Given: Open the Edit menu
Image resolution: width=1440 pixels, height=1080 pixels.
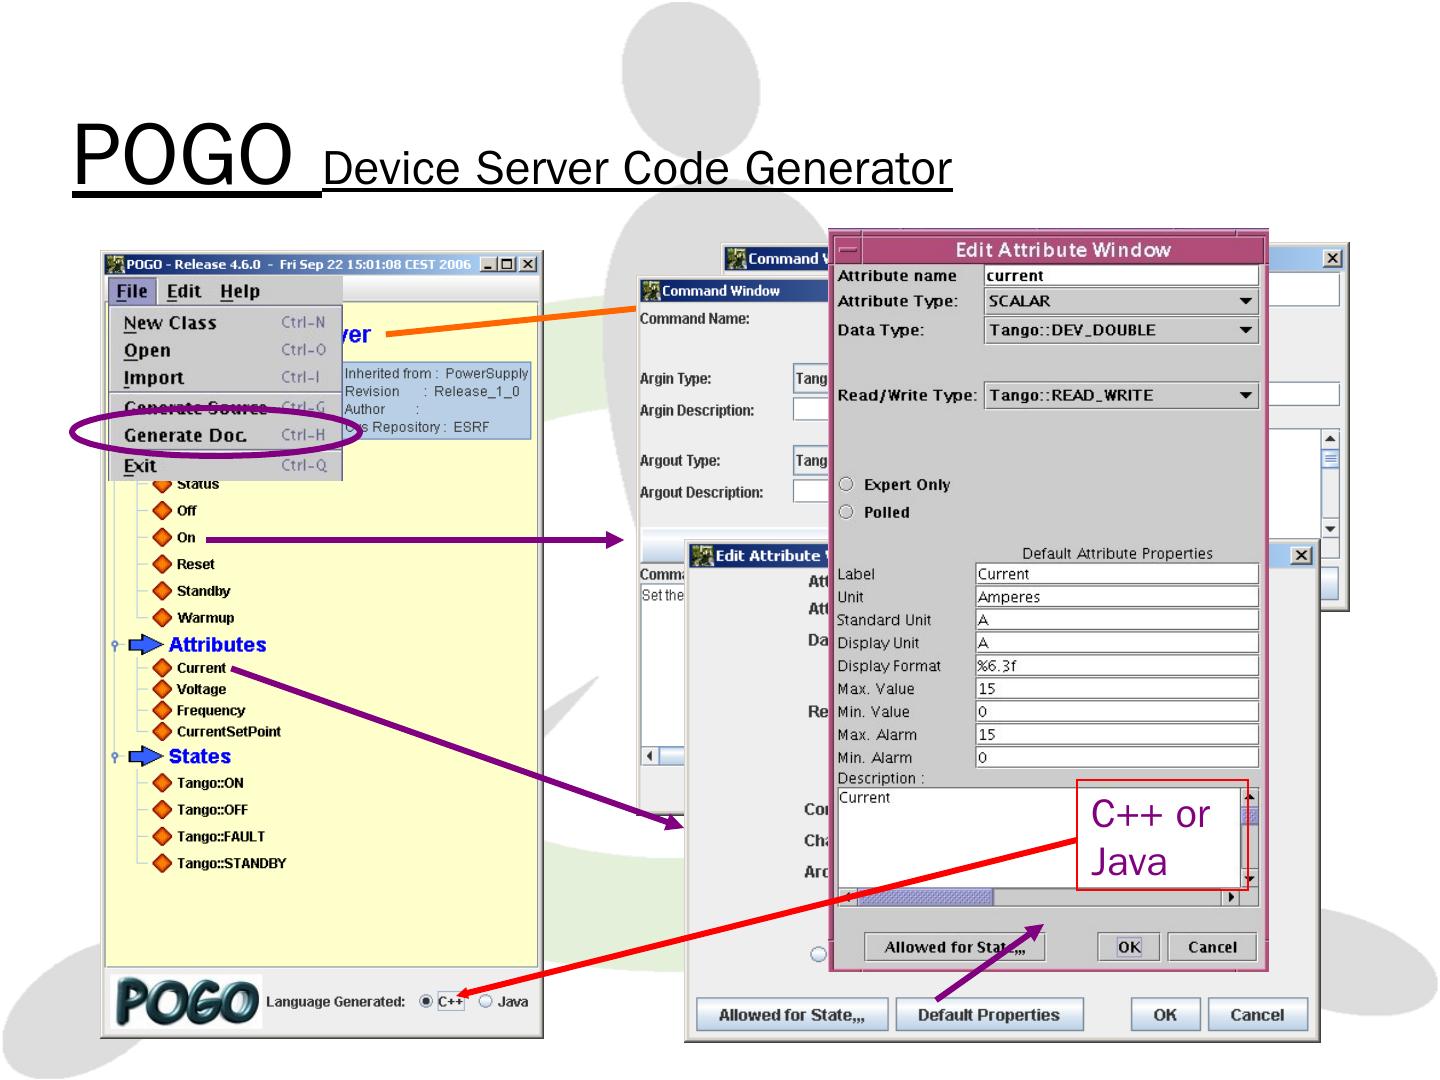Looking at the screenshot, I should point(184,291).
